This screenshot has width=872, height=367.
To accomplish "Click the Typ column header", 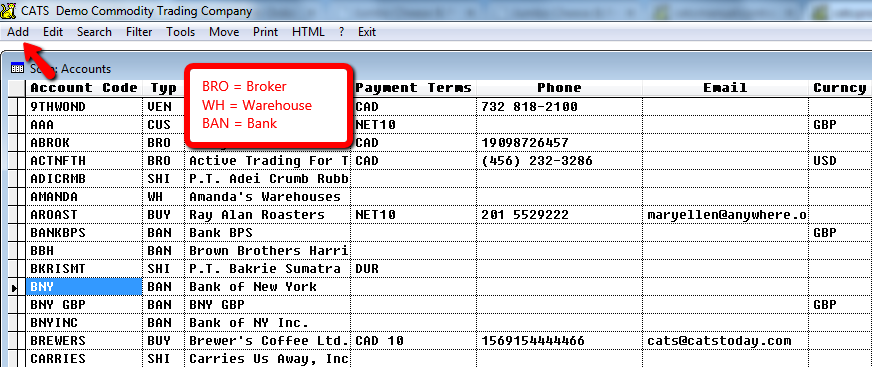I will 163,88.
